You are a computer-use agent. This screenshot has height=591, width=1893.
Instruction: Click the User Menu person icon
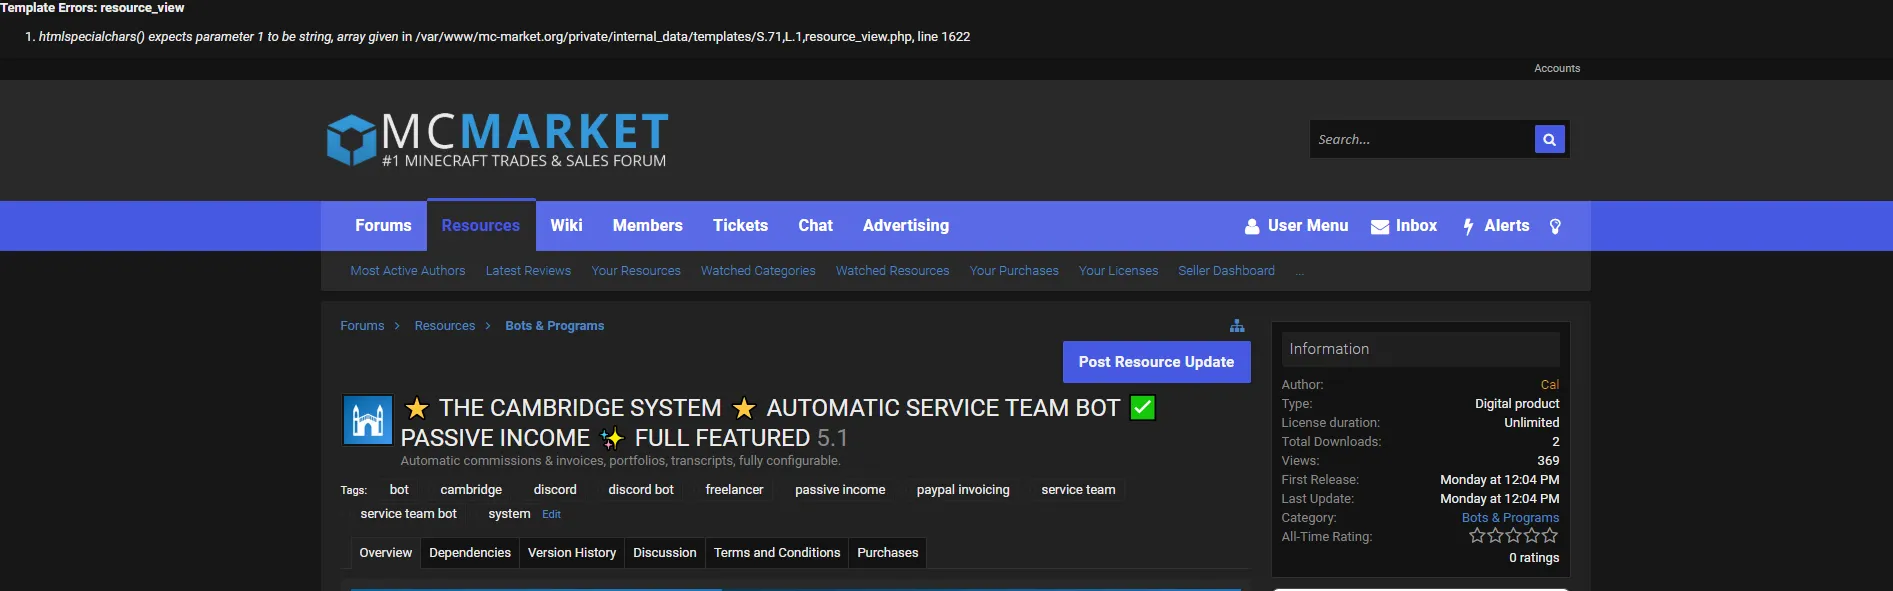[1252, 227]
